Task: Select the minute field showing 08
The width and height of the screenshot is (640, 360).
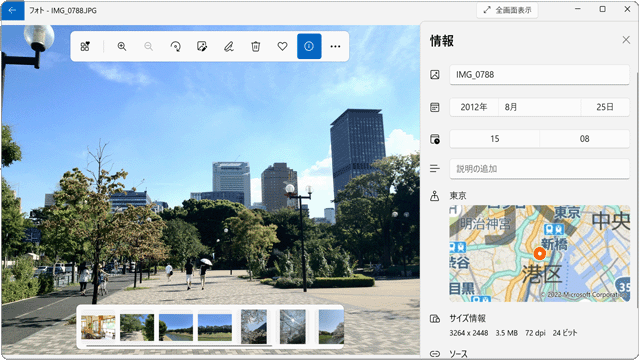Action: pos(584,139)
